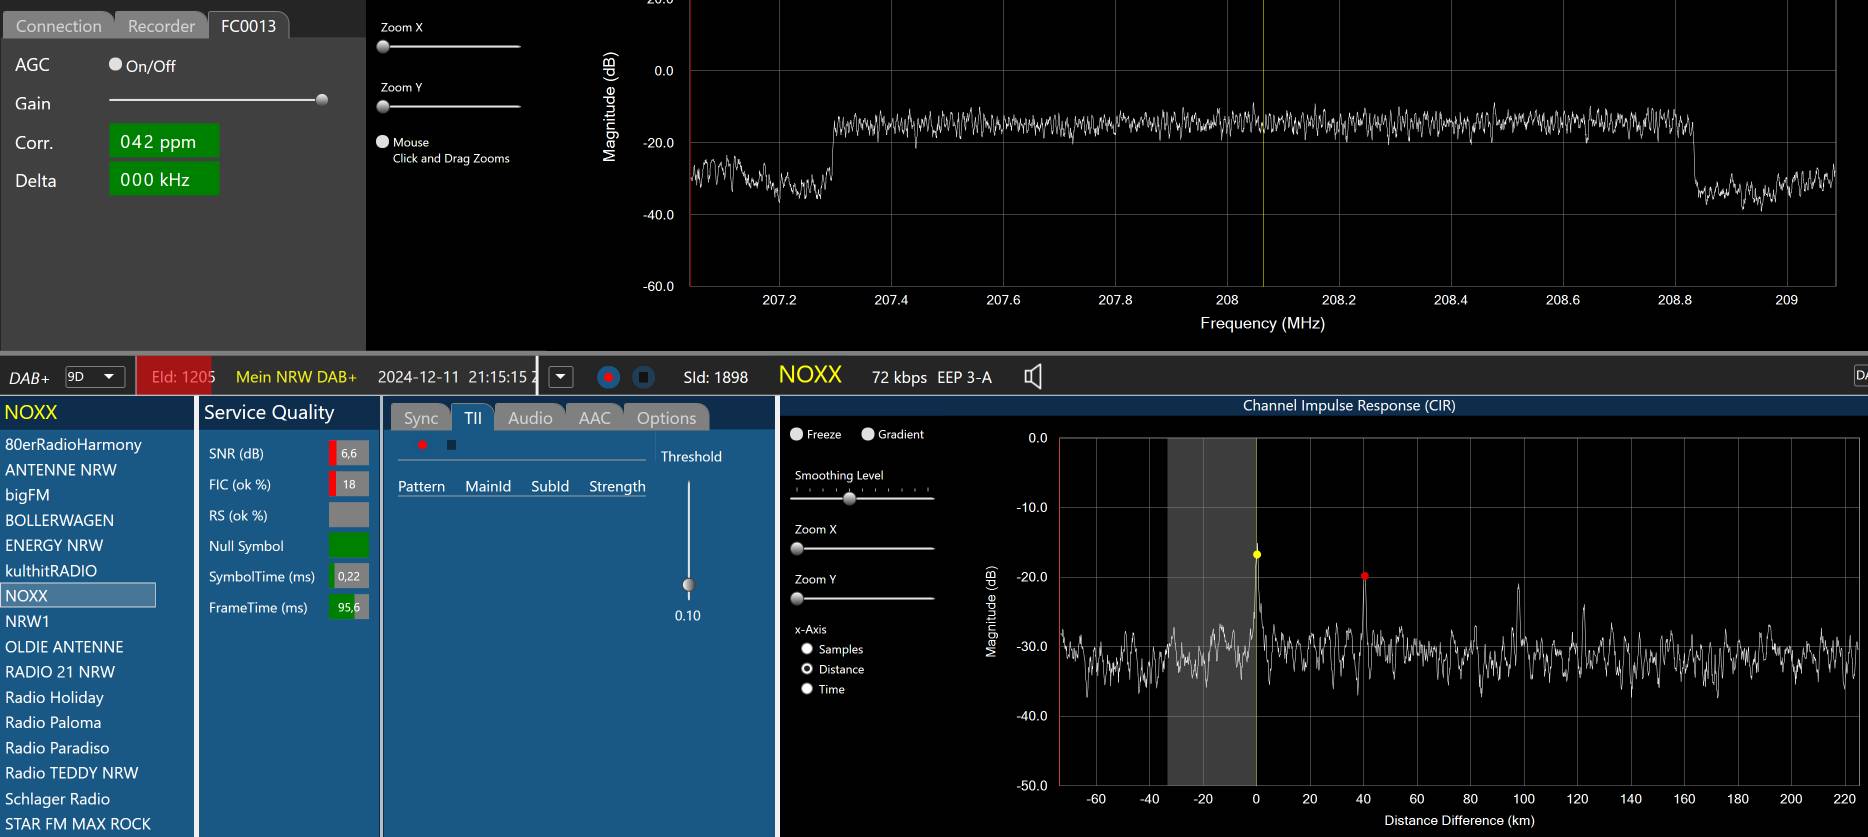The image size is (1868, 837).
Task: Toggle the AGC On/Off option
Action: pos(116,64)
